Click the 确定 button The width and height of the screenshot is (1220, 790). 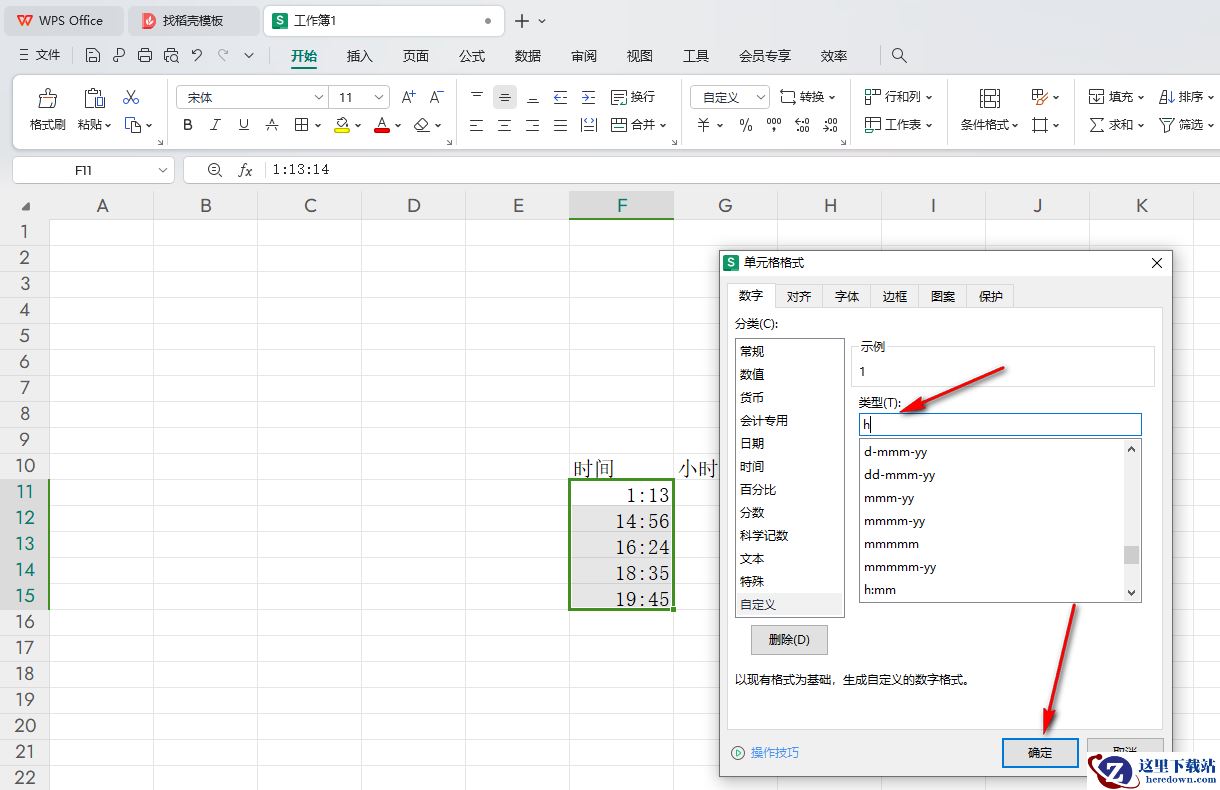[x=1040, y=753]
